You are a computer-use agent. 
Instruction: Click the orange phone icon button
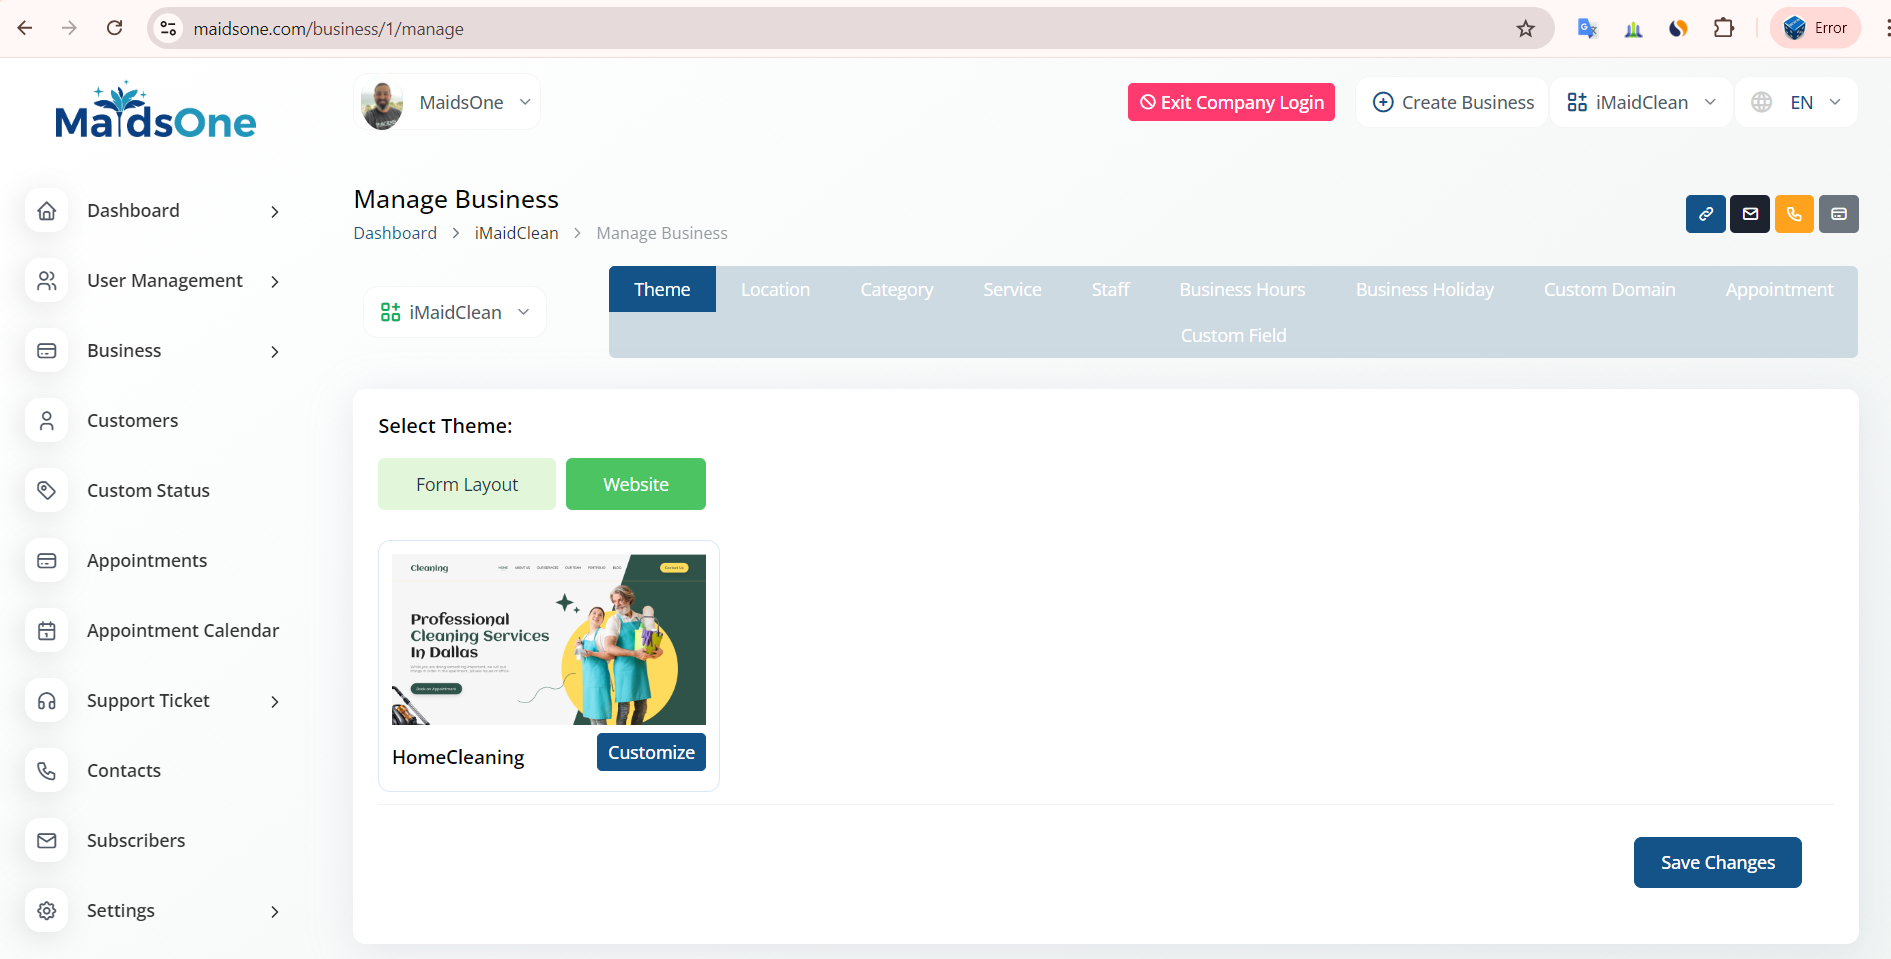click(x=1794, y=214)
